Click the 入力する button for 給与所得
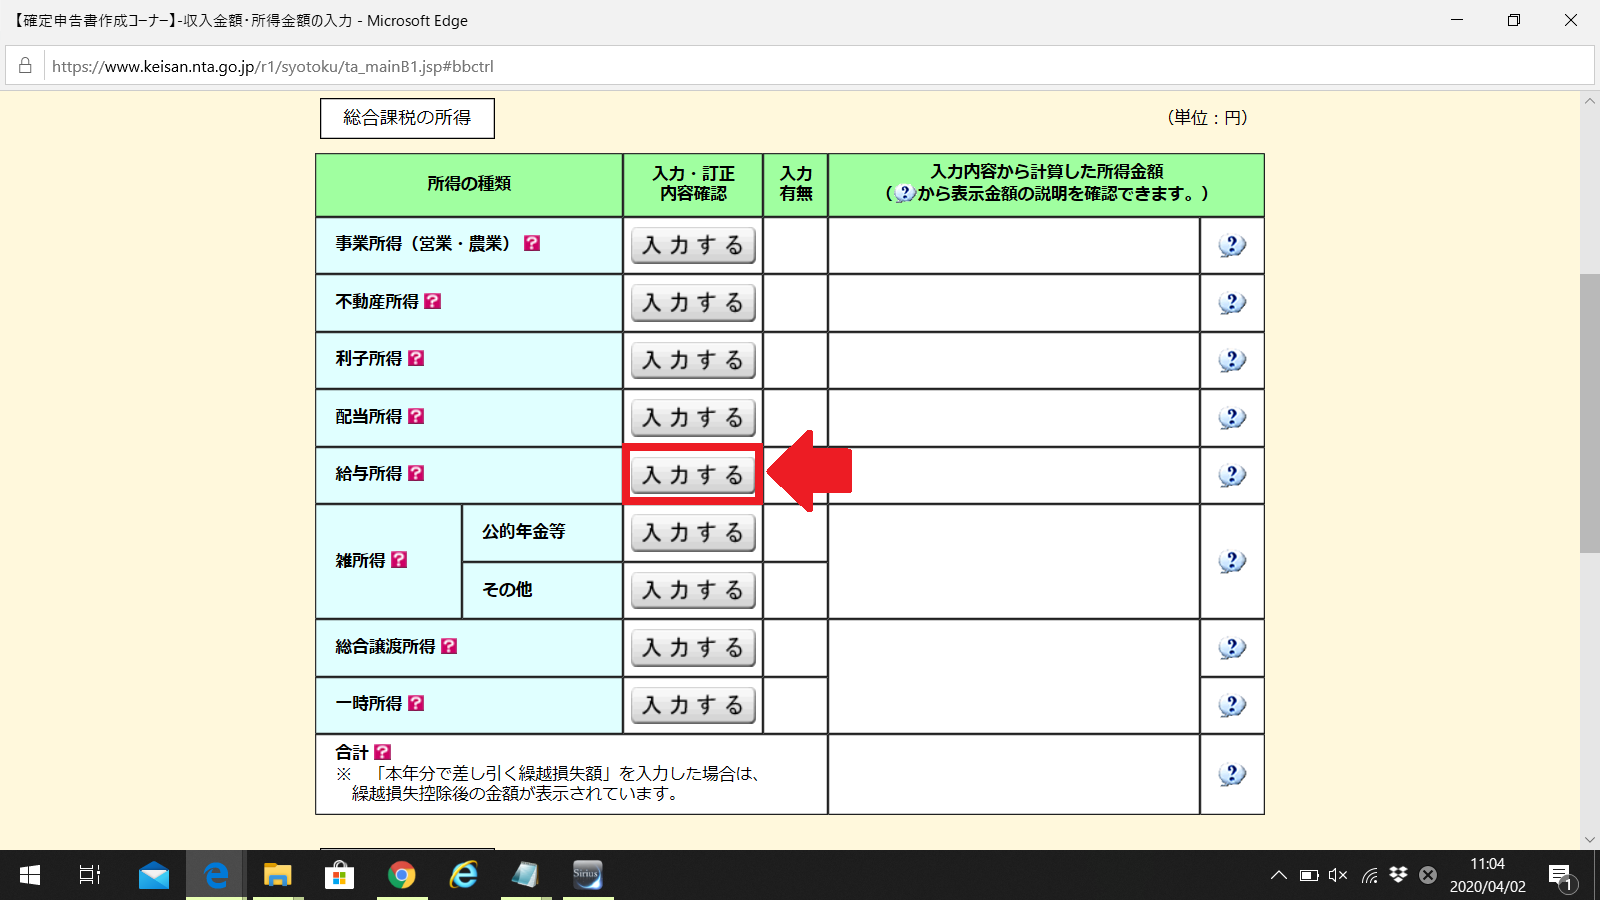The width and height of the screenshot is (1600, 900). click(x=693, y=475)
